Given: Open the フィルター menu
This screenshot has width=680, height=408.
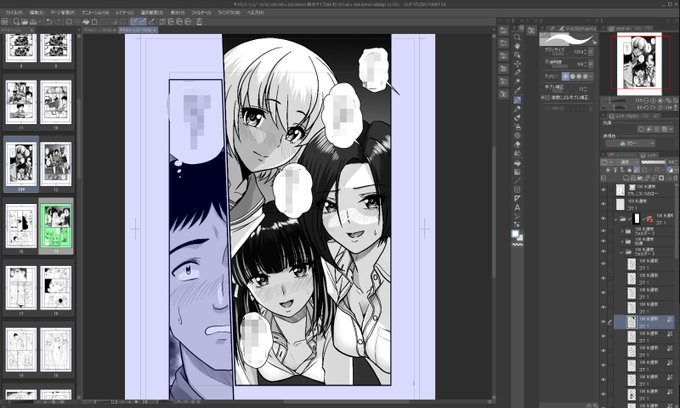Looking at the screenshot, I should 201,13.
